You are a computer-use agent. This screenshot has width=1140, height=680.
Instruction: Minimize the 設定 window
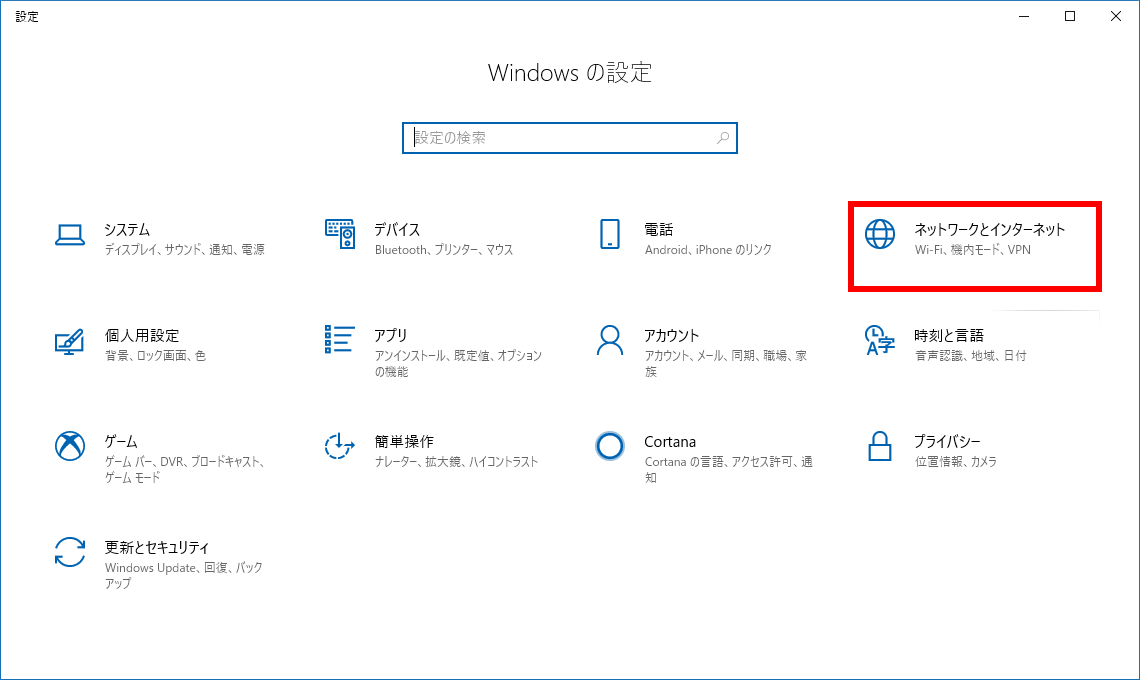[x=1024, y=16]
